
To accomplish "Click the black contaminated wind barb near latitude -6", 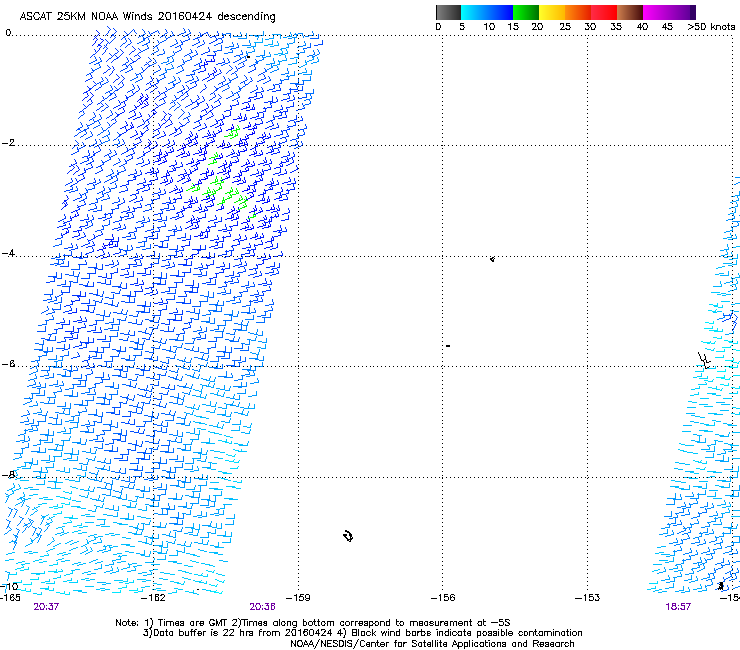I will pyautogui.click(x=704, y=360).
